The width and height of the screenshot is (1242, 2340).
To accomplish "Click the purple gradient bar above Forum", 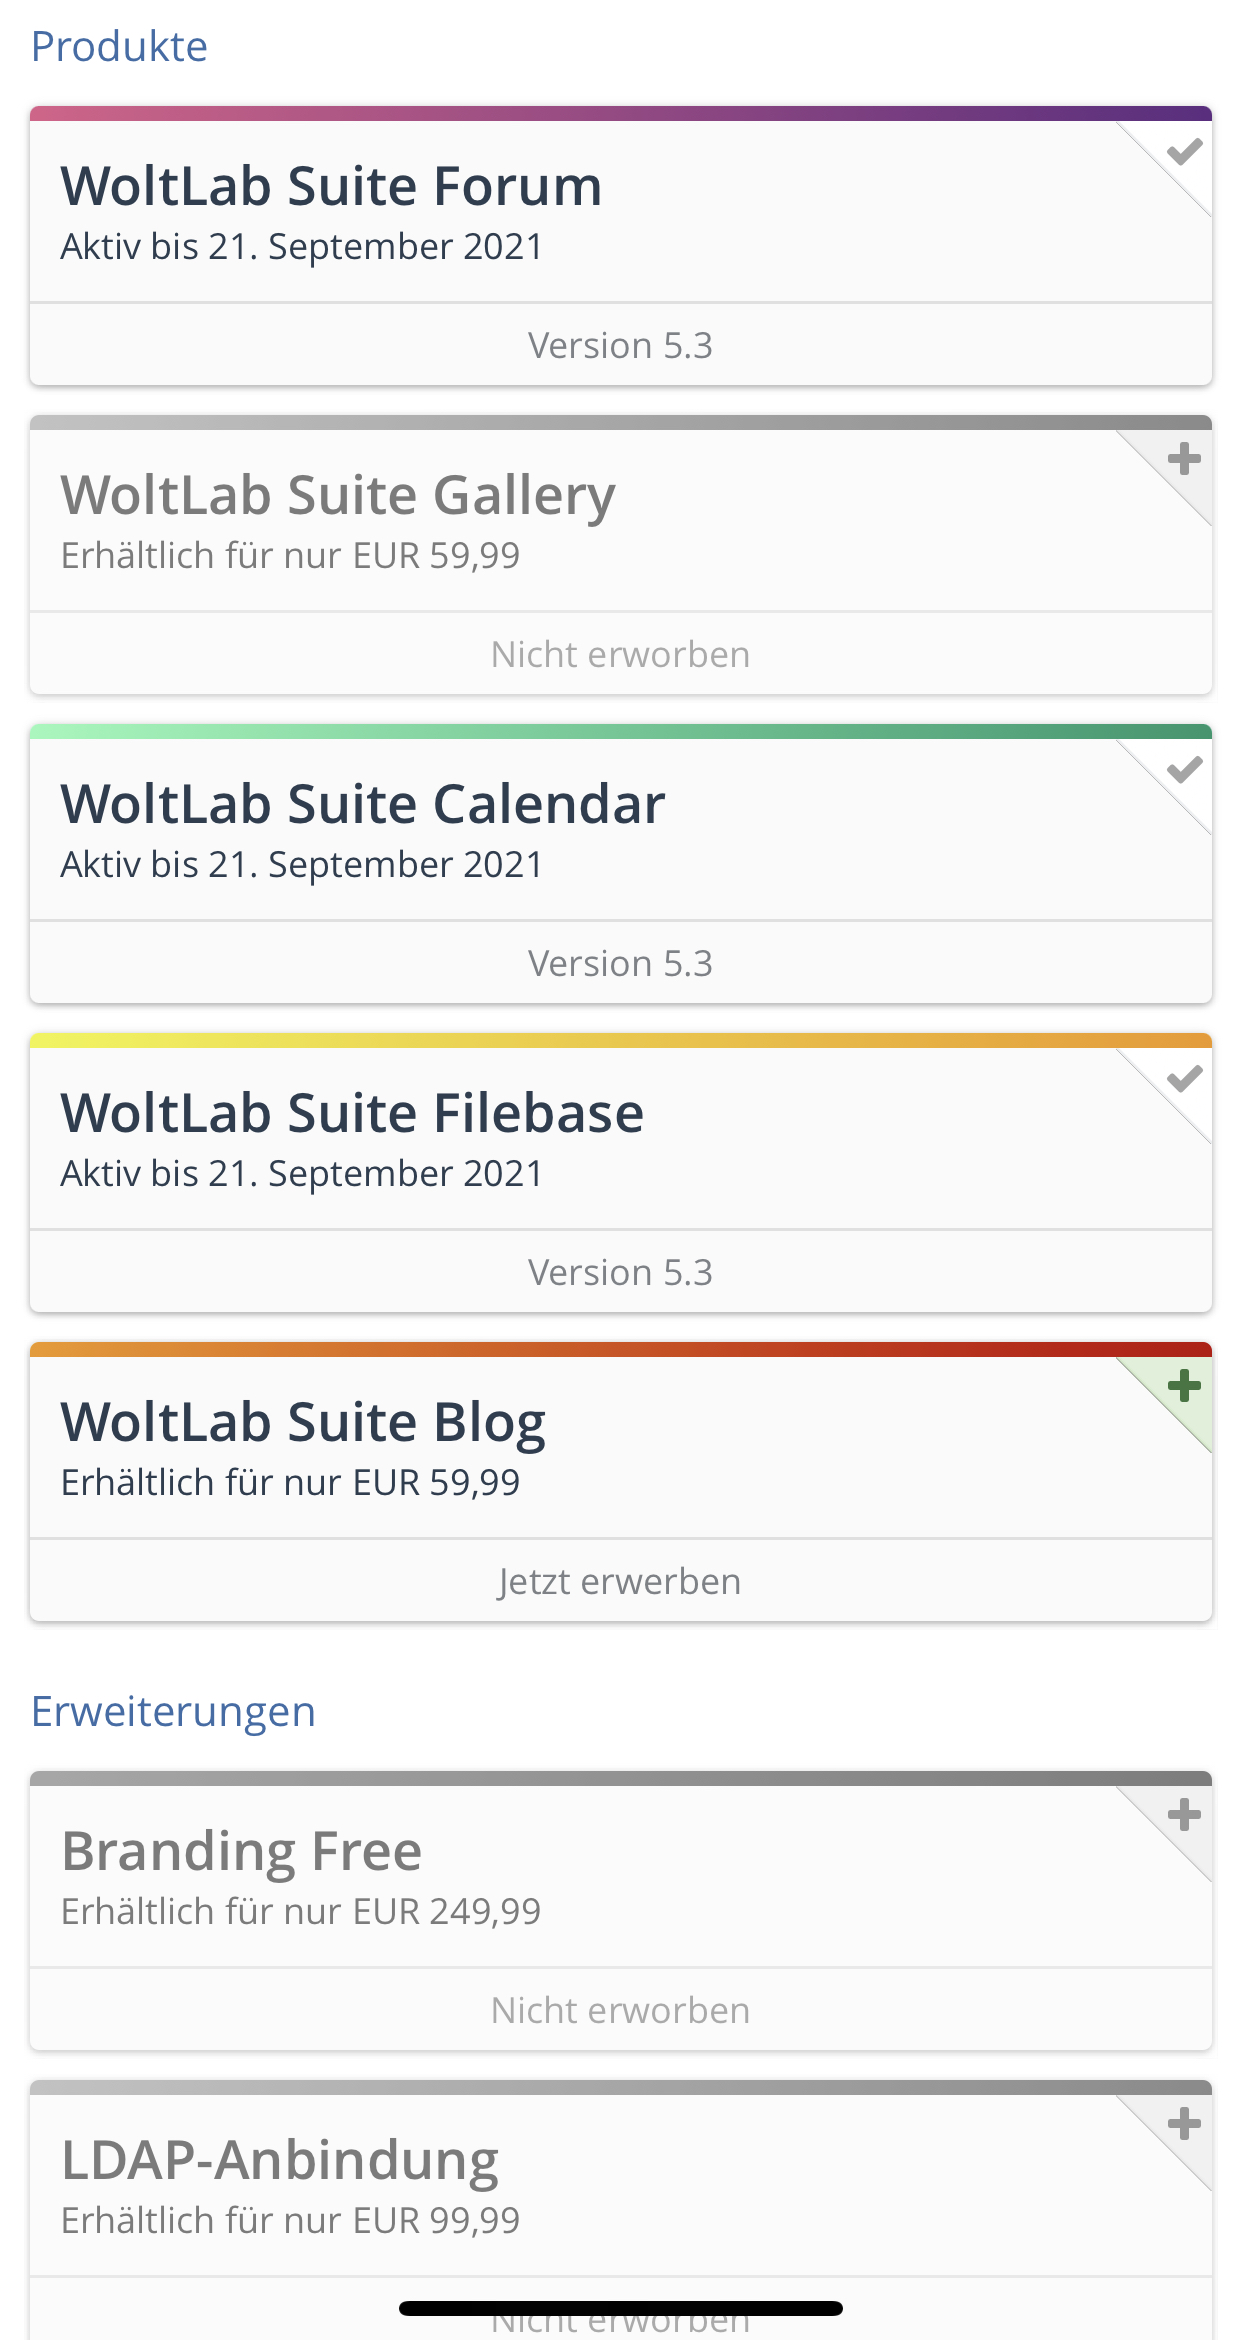I will (620, 114).
